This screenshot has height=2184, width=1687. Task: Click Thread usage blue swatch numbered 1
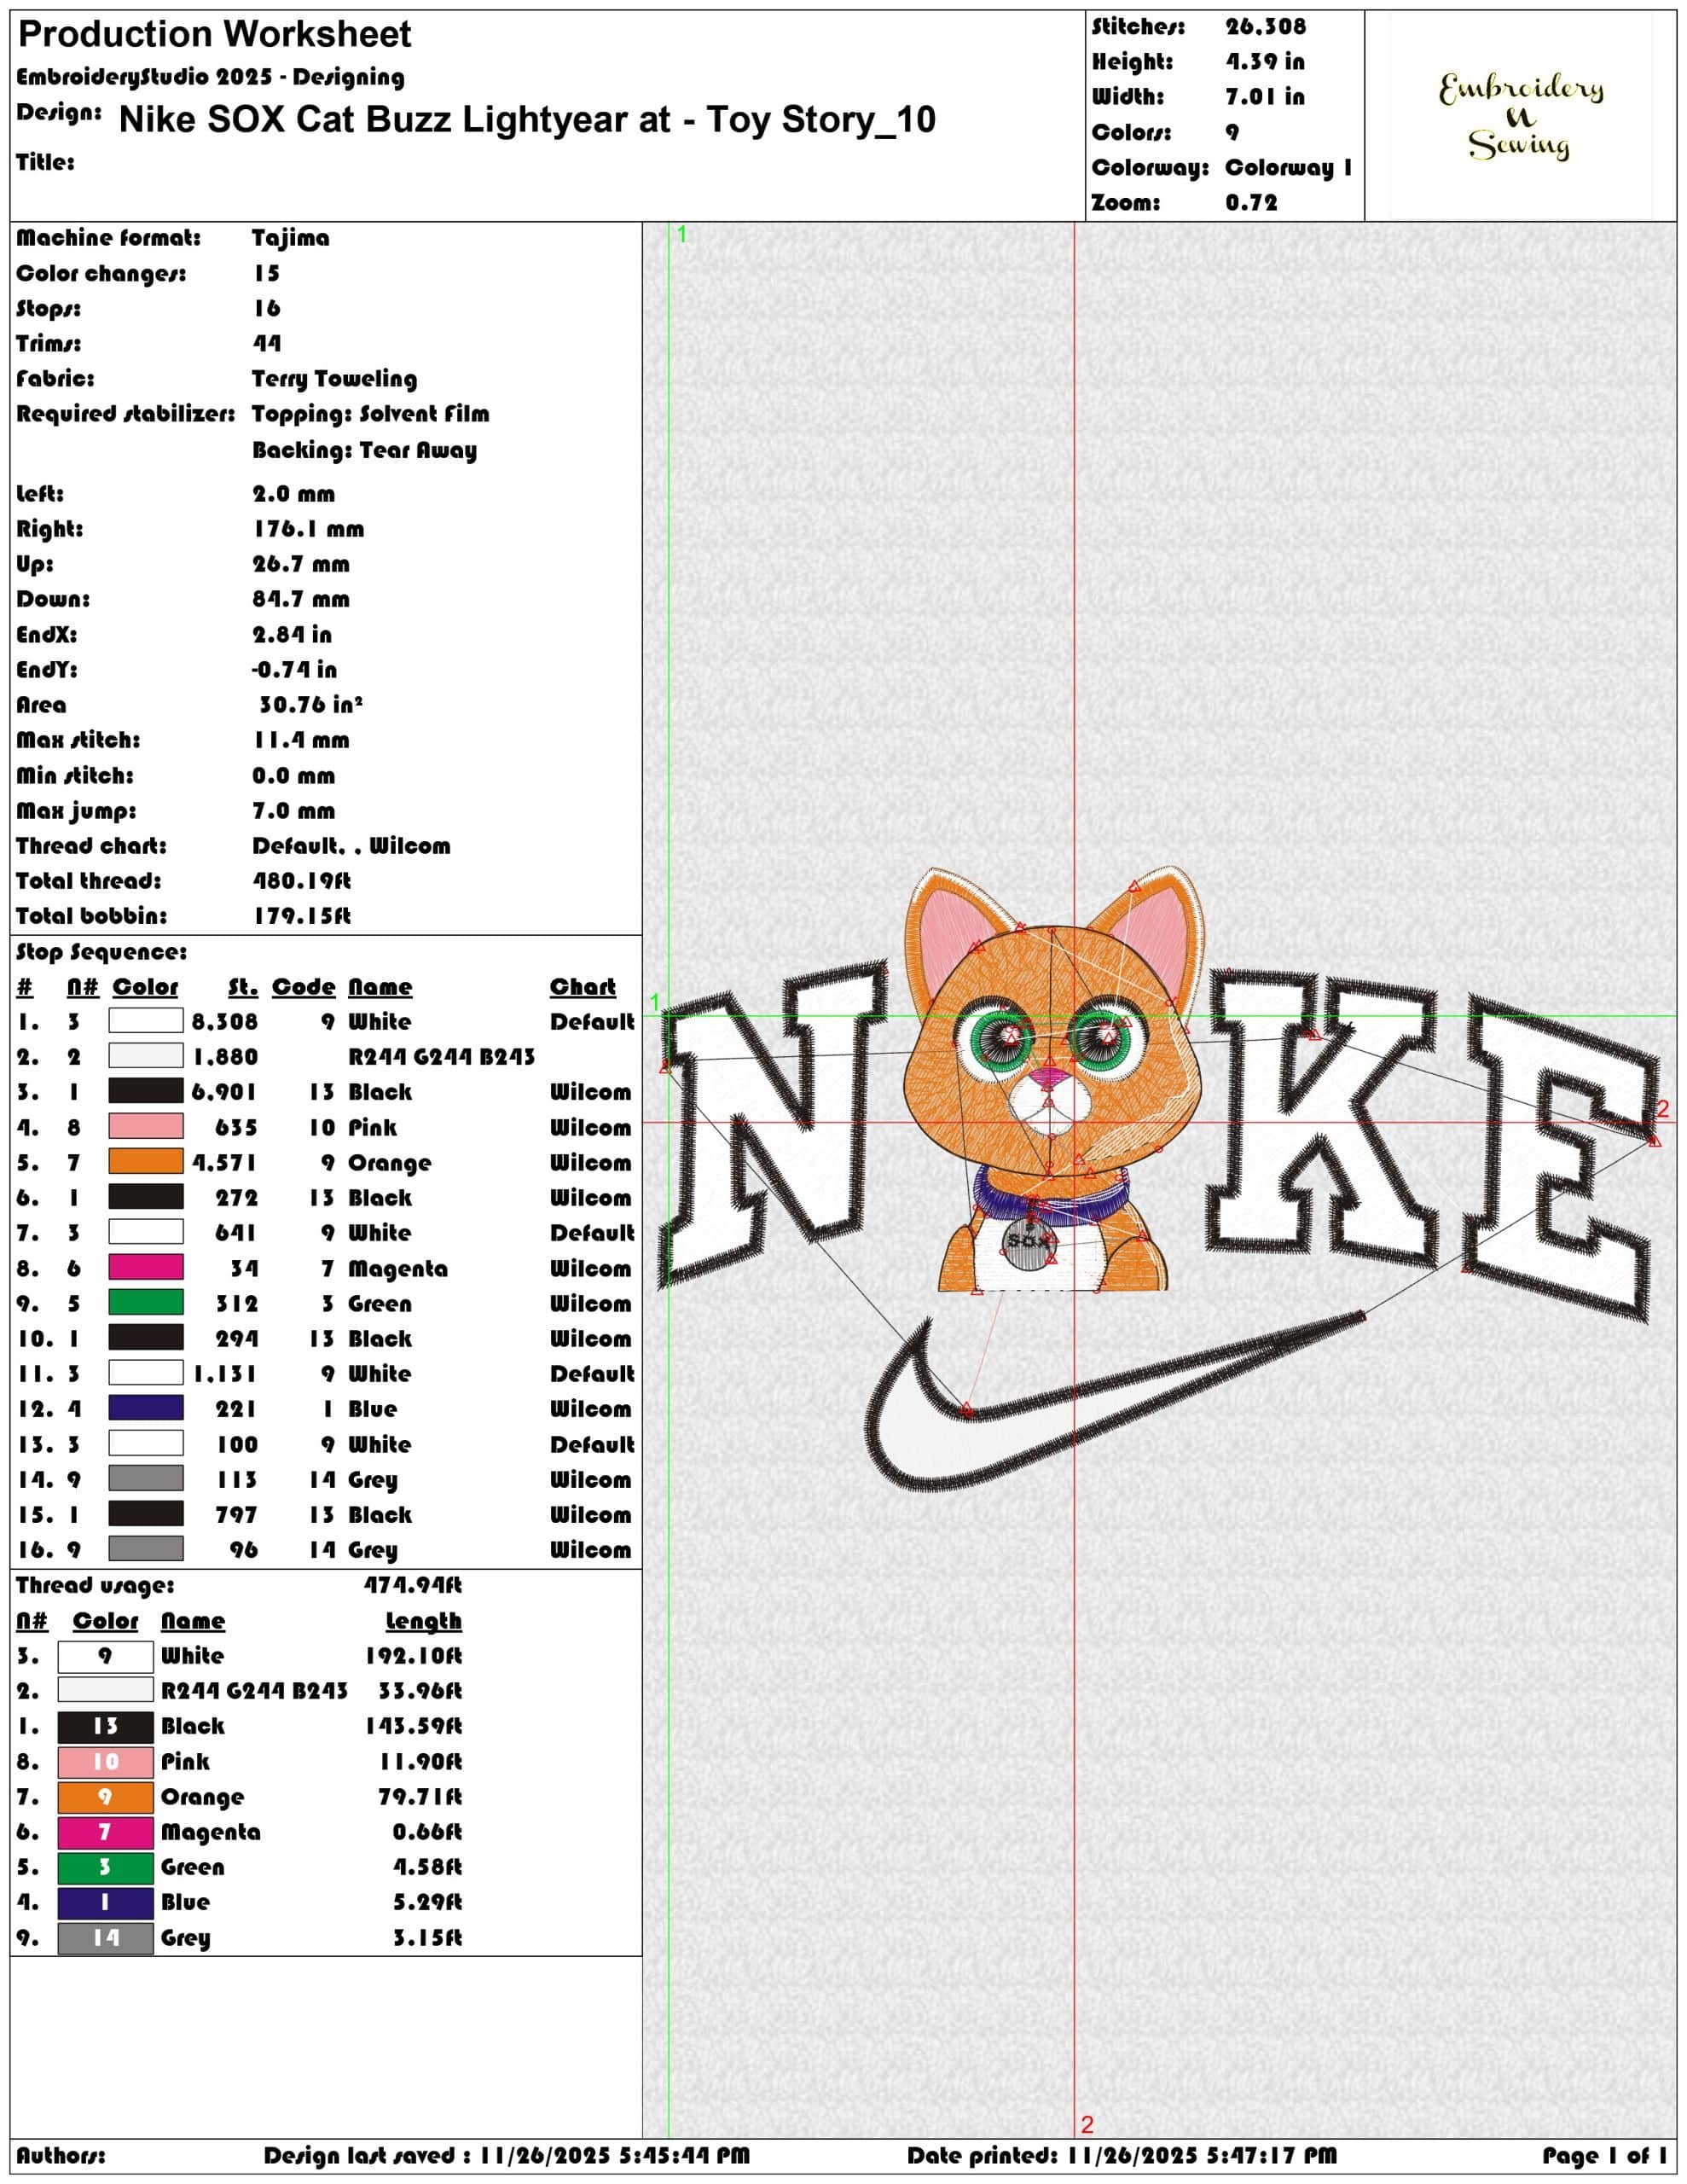pyautogui.click(x=106, y=1902)
